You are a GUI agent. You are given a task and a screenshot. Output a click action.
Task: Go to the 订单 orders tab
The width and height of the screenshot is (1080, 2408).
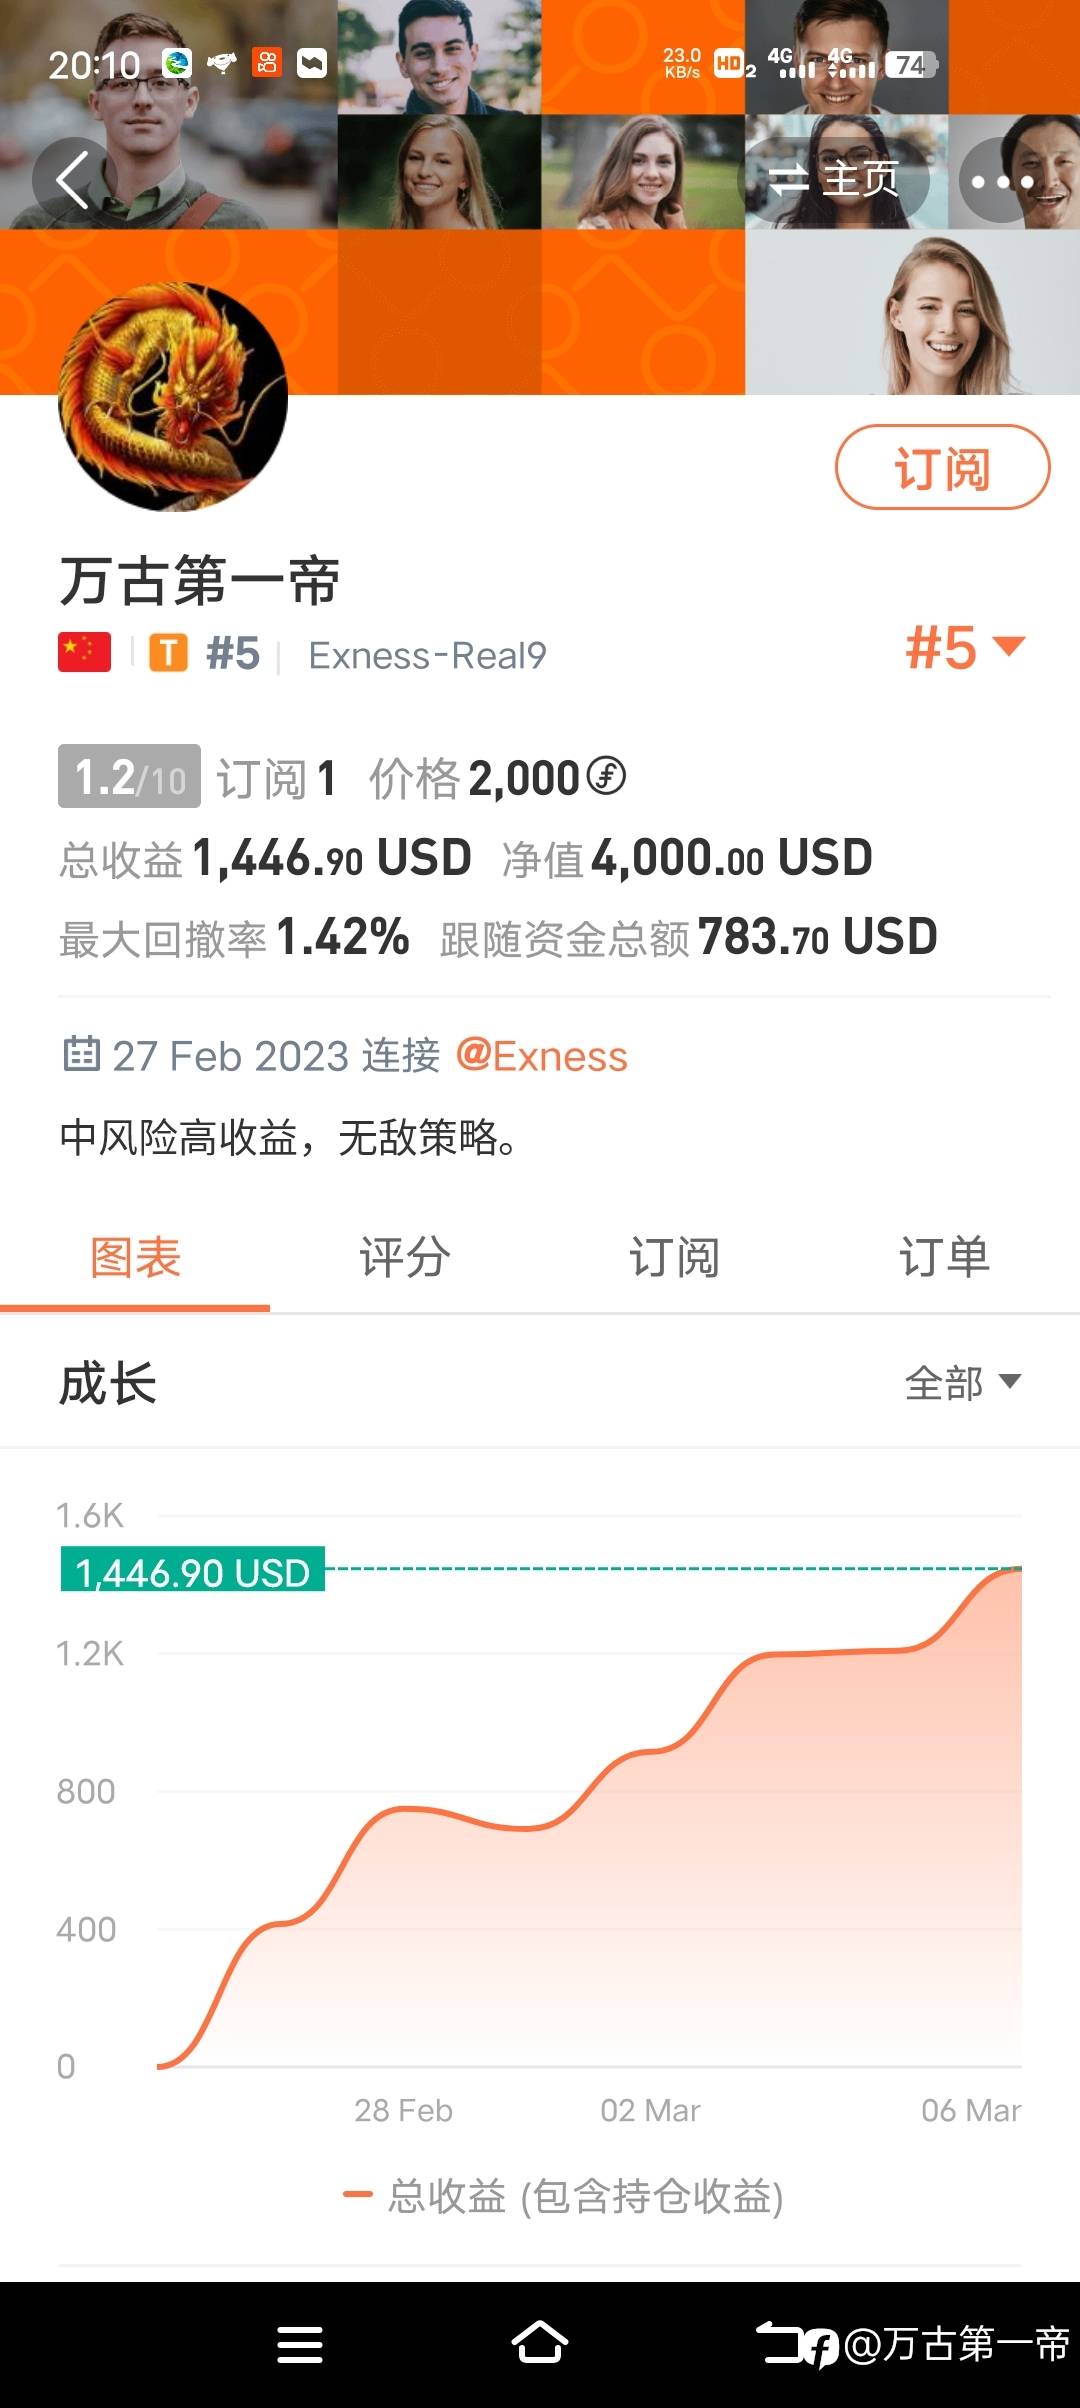click(944, 1258)
